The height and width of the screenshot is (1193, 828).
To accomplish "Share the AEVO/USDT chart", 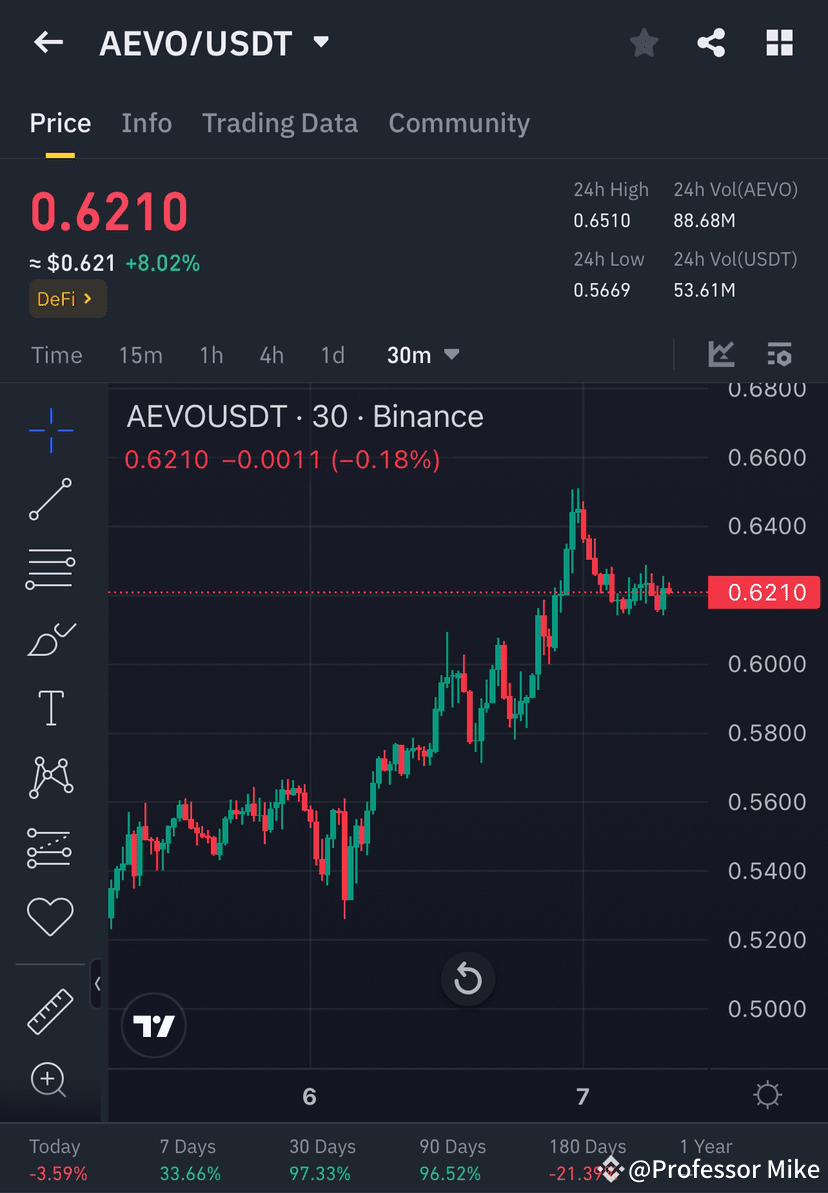I will [711, 42].
